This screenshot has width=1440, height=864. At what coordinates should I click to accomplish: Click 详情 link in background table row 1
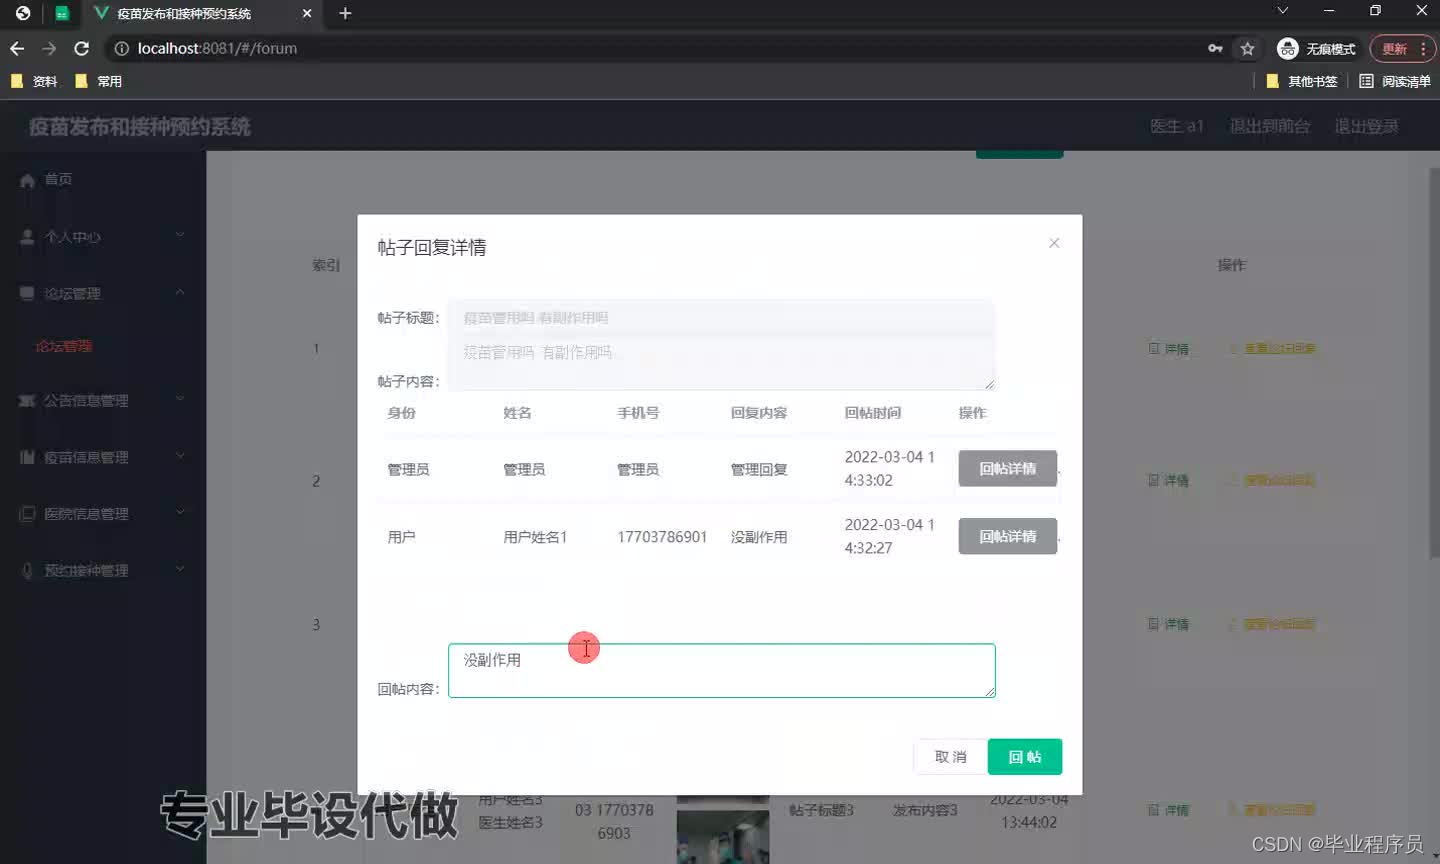(1169, 349)
